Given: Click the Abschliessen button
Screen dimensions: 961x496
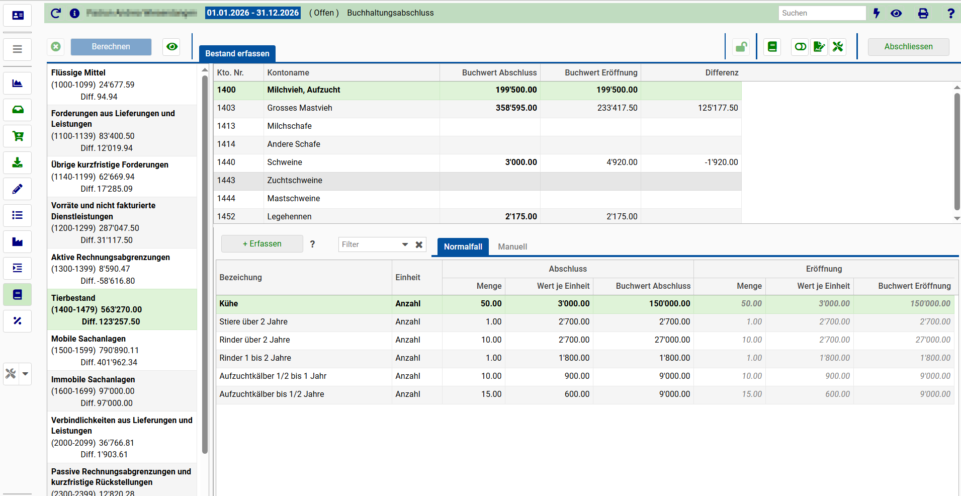Looking at the screenshot, I should tap(909, 47).
